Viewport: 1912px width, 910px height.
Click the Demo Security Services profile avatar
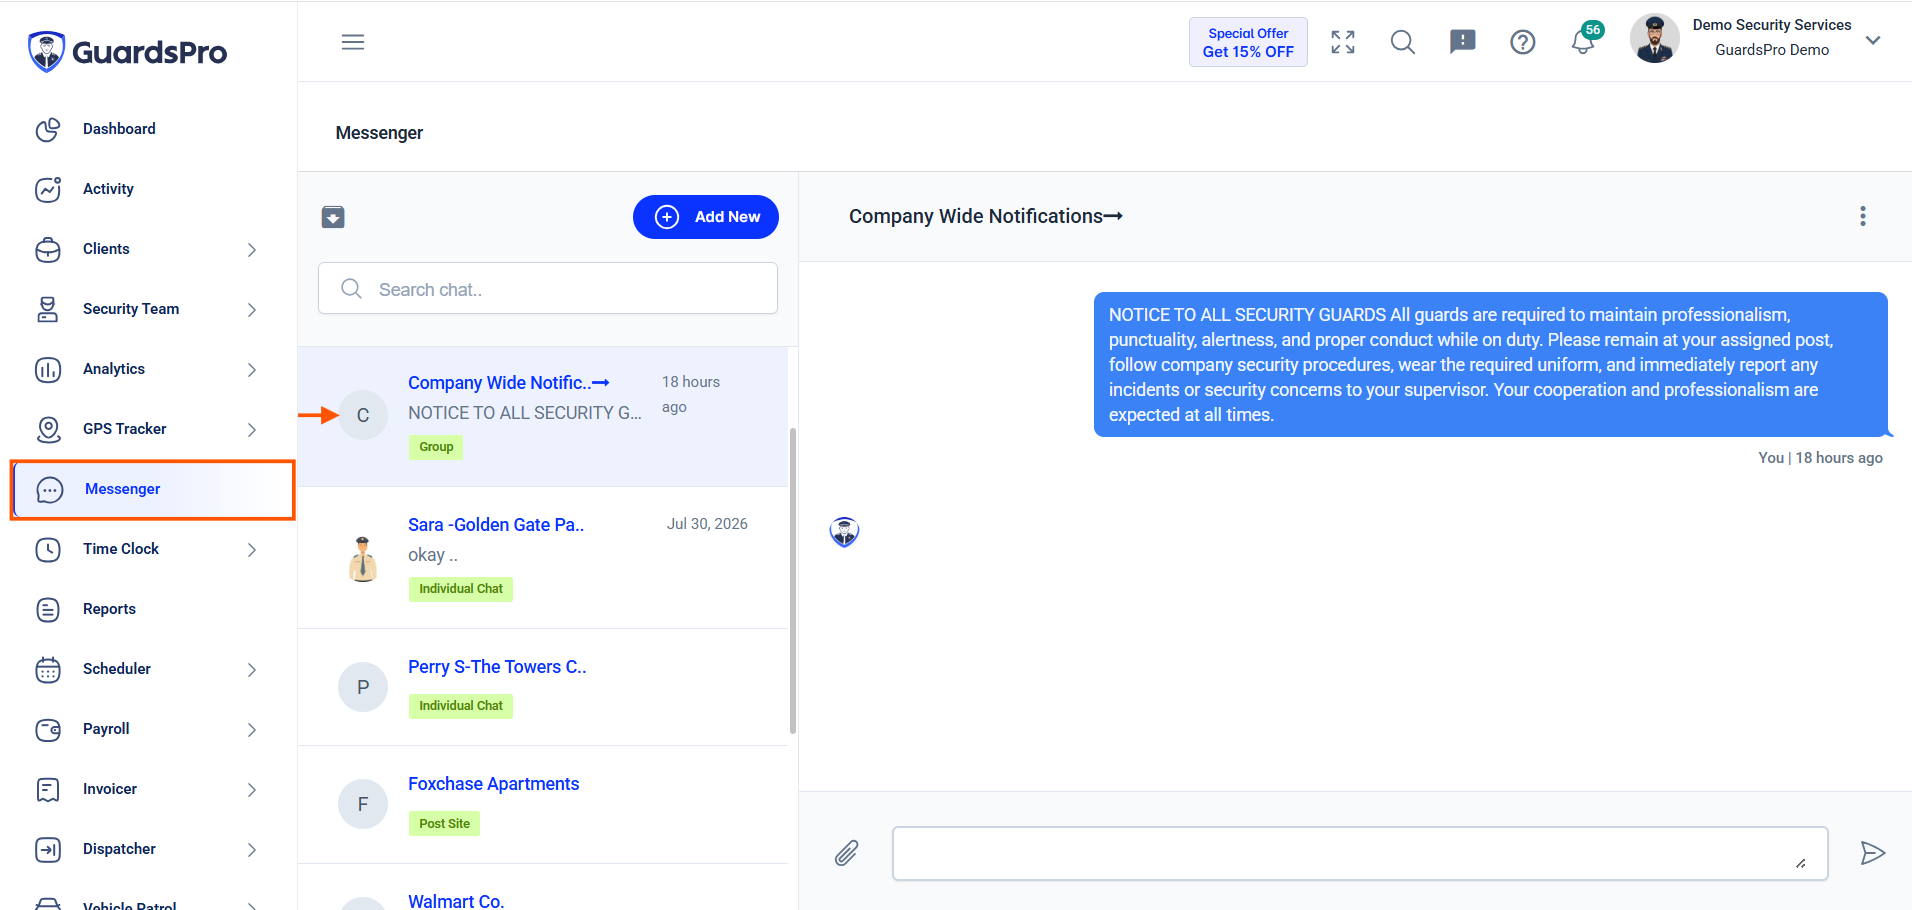[1655, 38]
